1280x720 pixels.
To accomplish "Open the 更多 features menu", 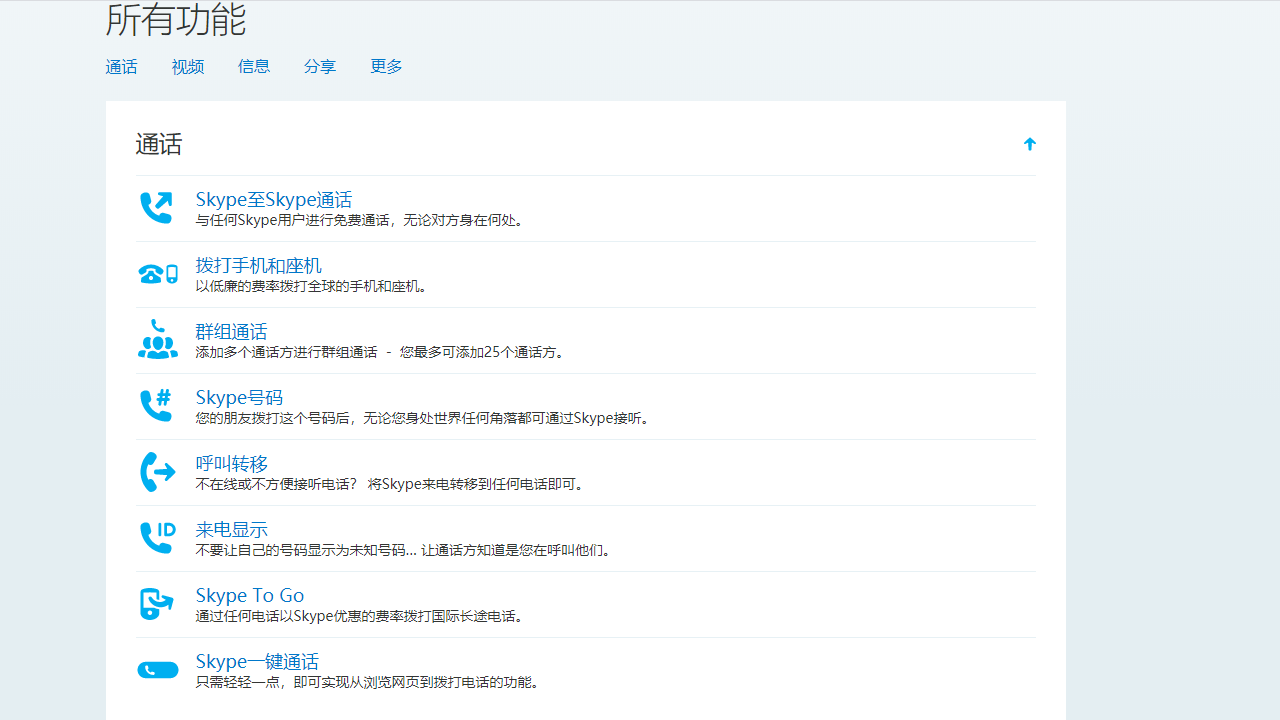I will 386,66.
